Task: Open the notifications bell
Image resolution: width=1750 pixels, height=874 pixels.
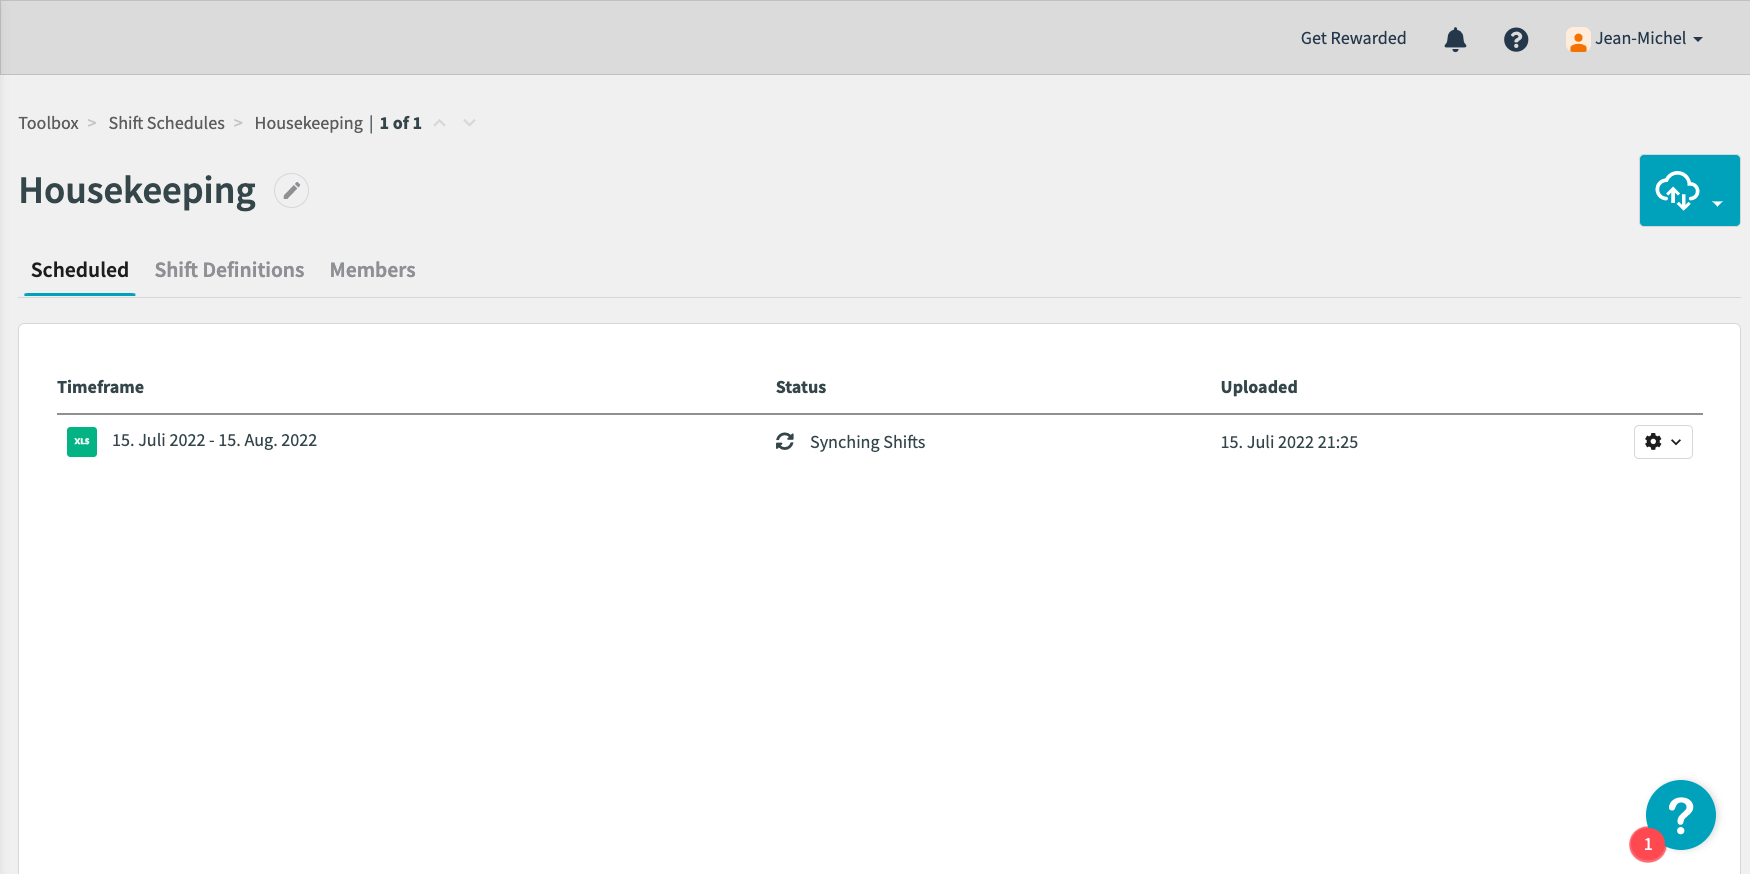Action: pyautogui.click(x=1455, y=39)
